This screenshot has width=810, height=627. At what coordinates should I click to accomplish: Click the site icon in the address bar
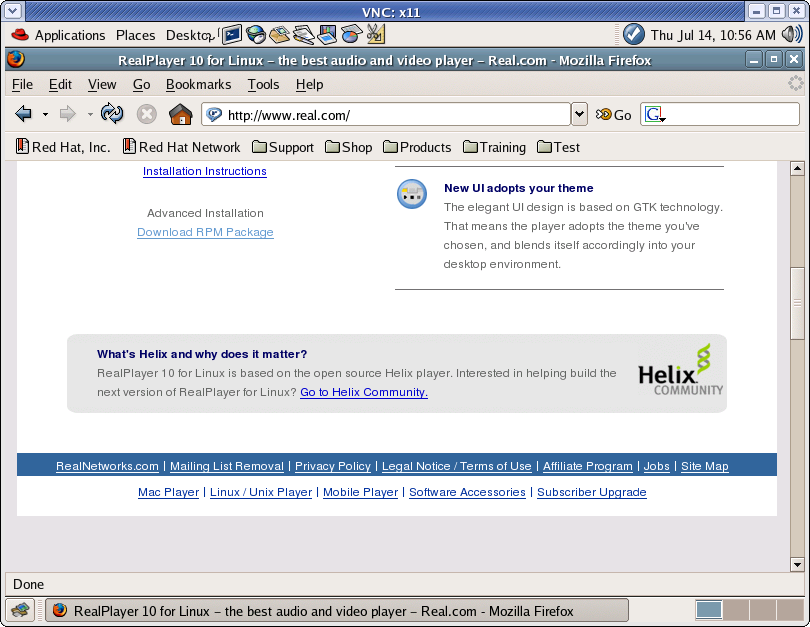[x=214, y=115]
